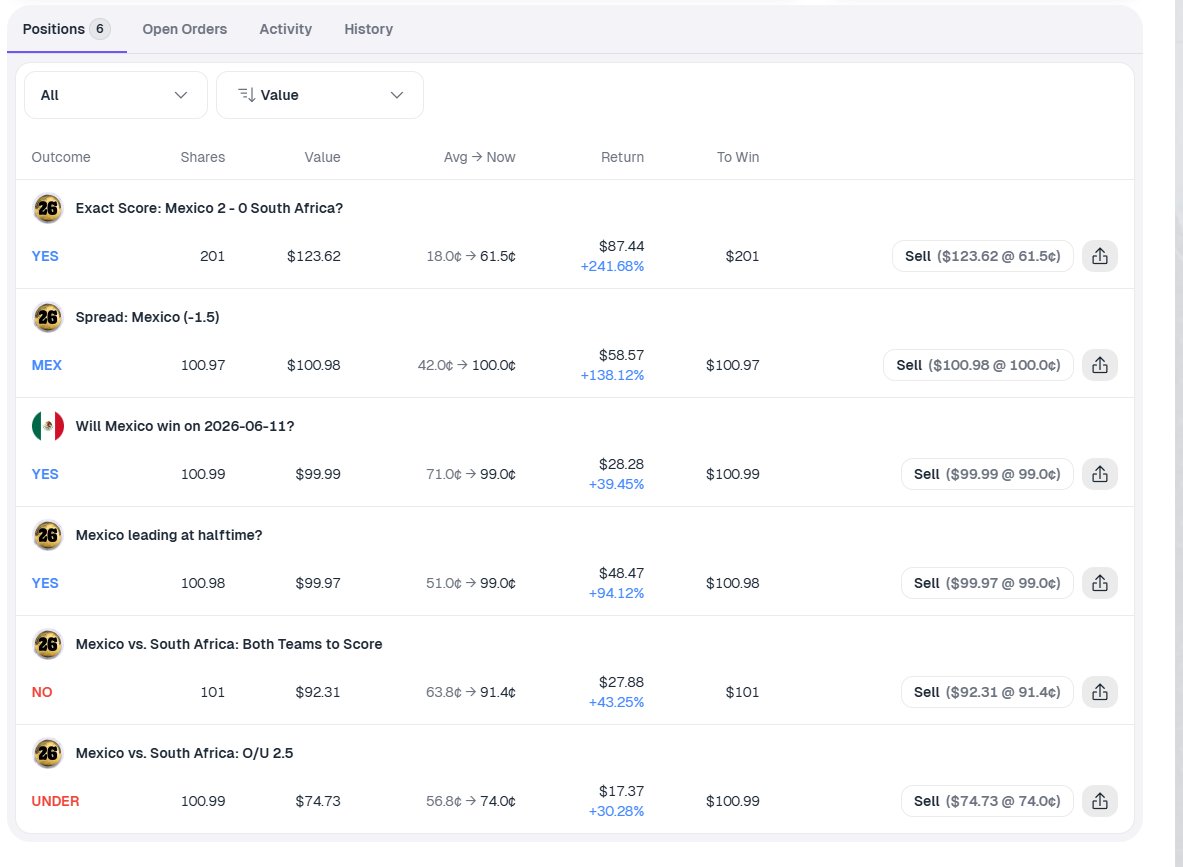This screenshot has width=1183, height=867.
Task: Click the +241.68% return value
Action: pyautogui.click(x=612, y=266)
